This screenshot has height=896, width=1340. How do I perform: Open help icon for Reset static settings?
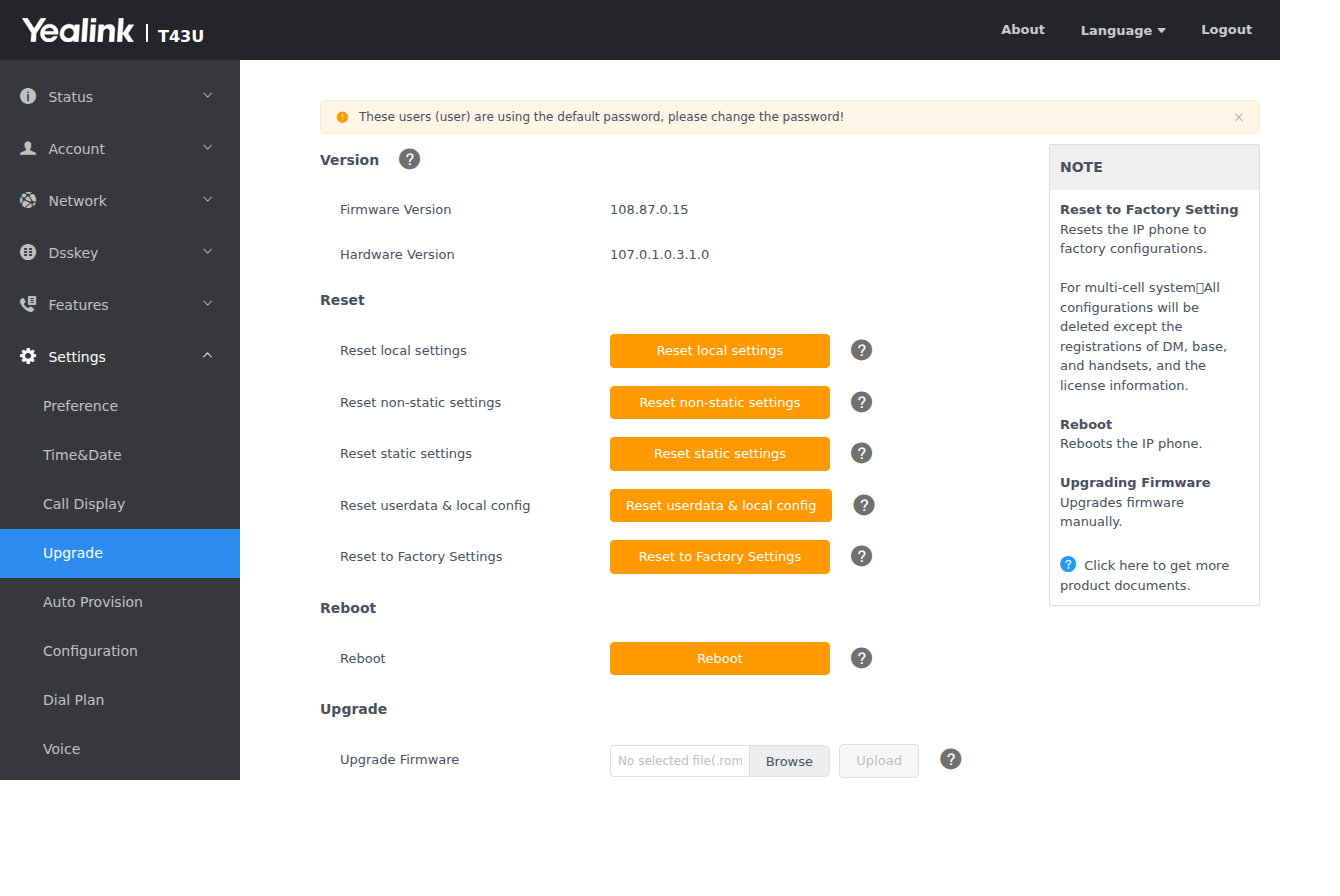point(861,453)
